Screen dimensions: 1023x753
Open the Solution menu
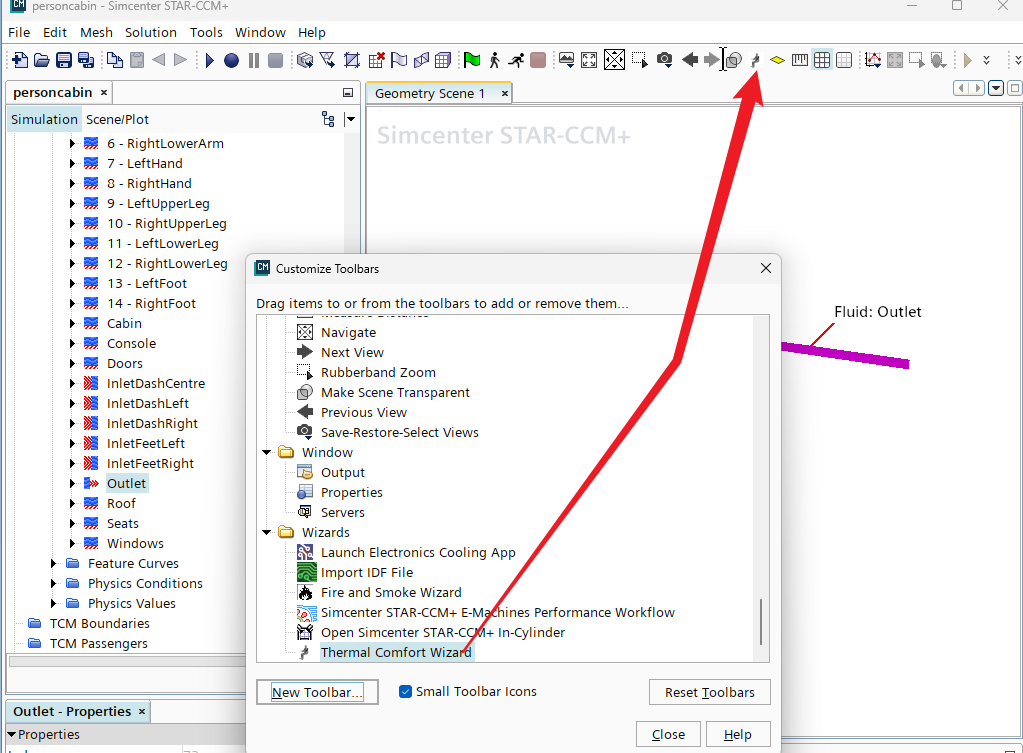pos(151,32)
